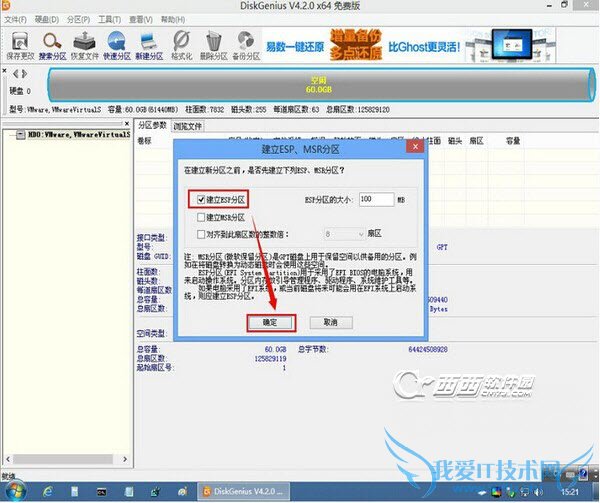Enable the 建立MSR分区 checkbox
Screen dimensions: 600x503
point(201,217)
